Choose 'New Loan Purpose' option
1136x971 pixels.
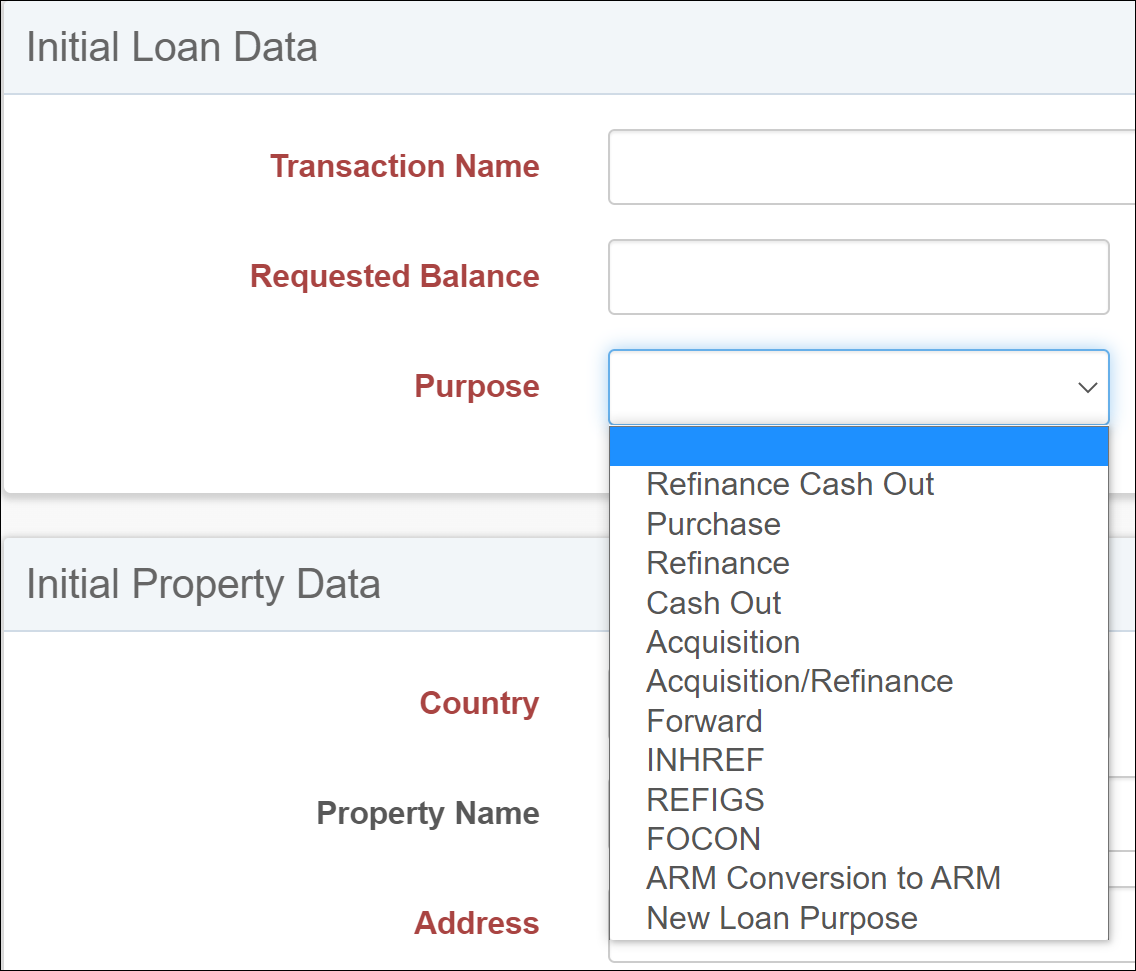point(782,918)
